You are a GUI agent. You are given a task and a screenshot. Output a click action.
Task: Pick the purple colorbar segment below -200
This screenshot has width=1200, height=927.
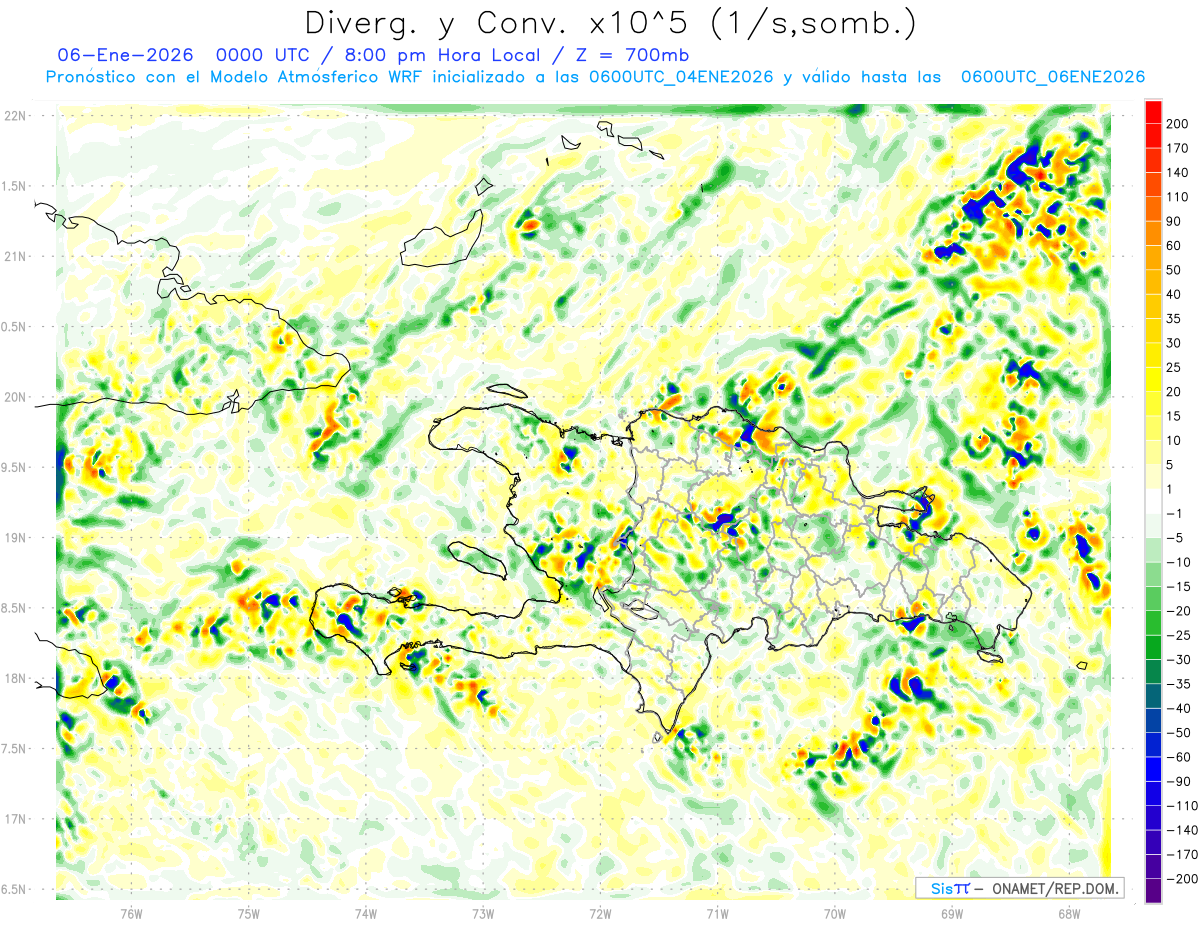[1153, 891]
